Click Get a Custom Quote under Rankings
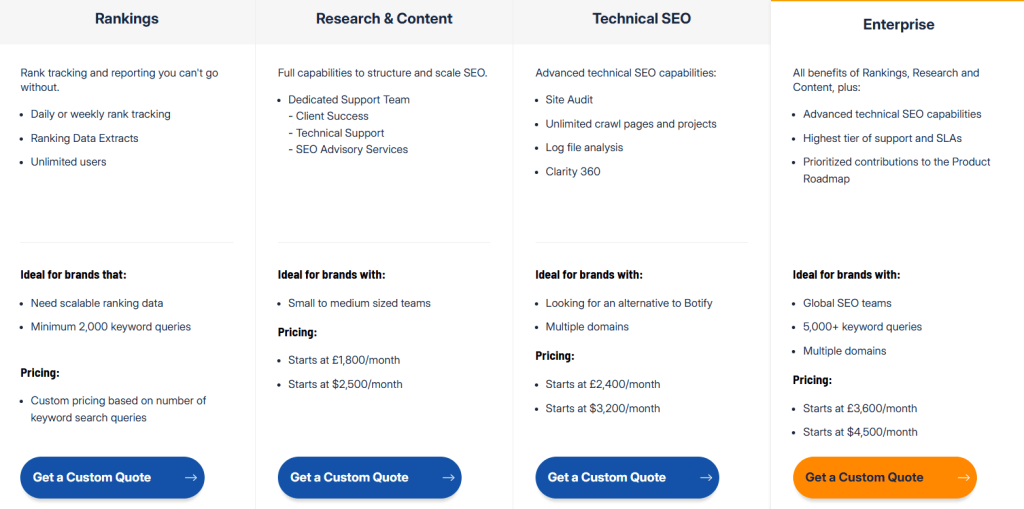 (112, 478)
